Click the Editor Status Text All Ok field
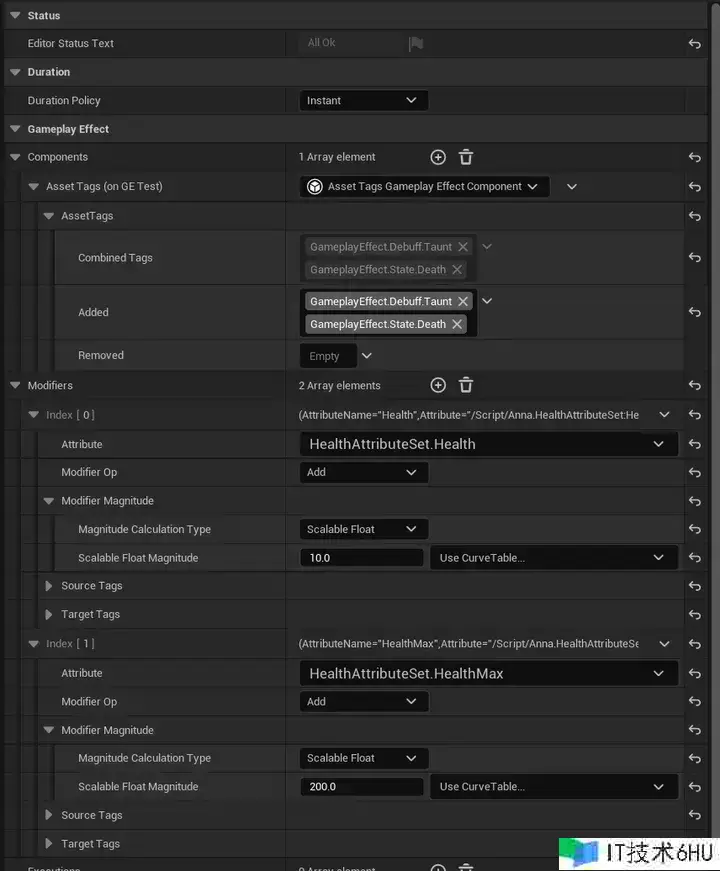The height and width of the screenshot is (871, 720). pos(350,43)
